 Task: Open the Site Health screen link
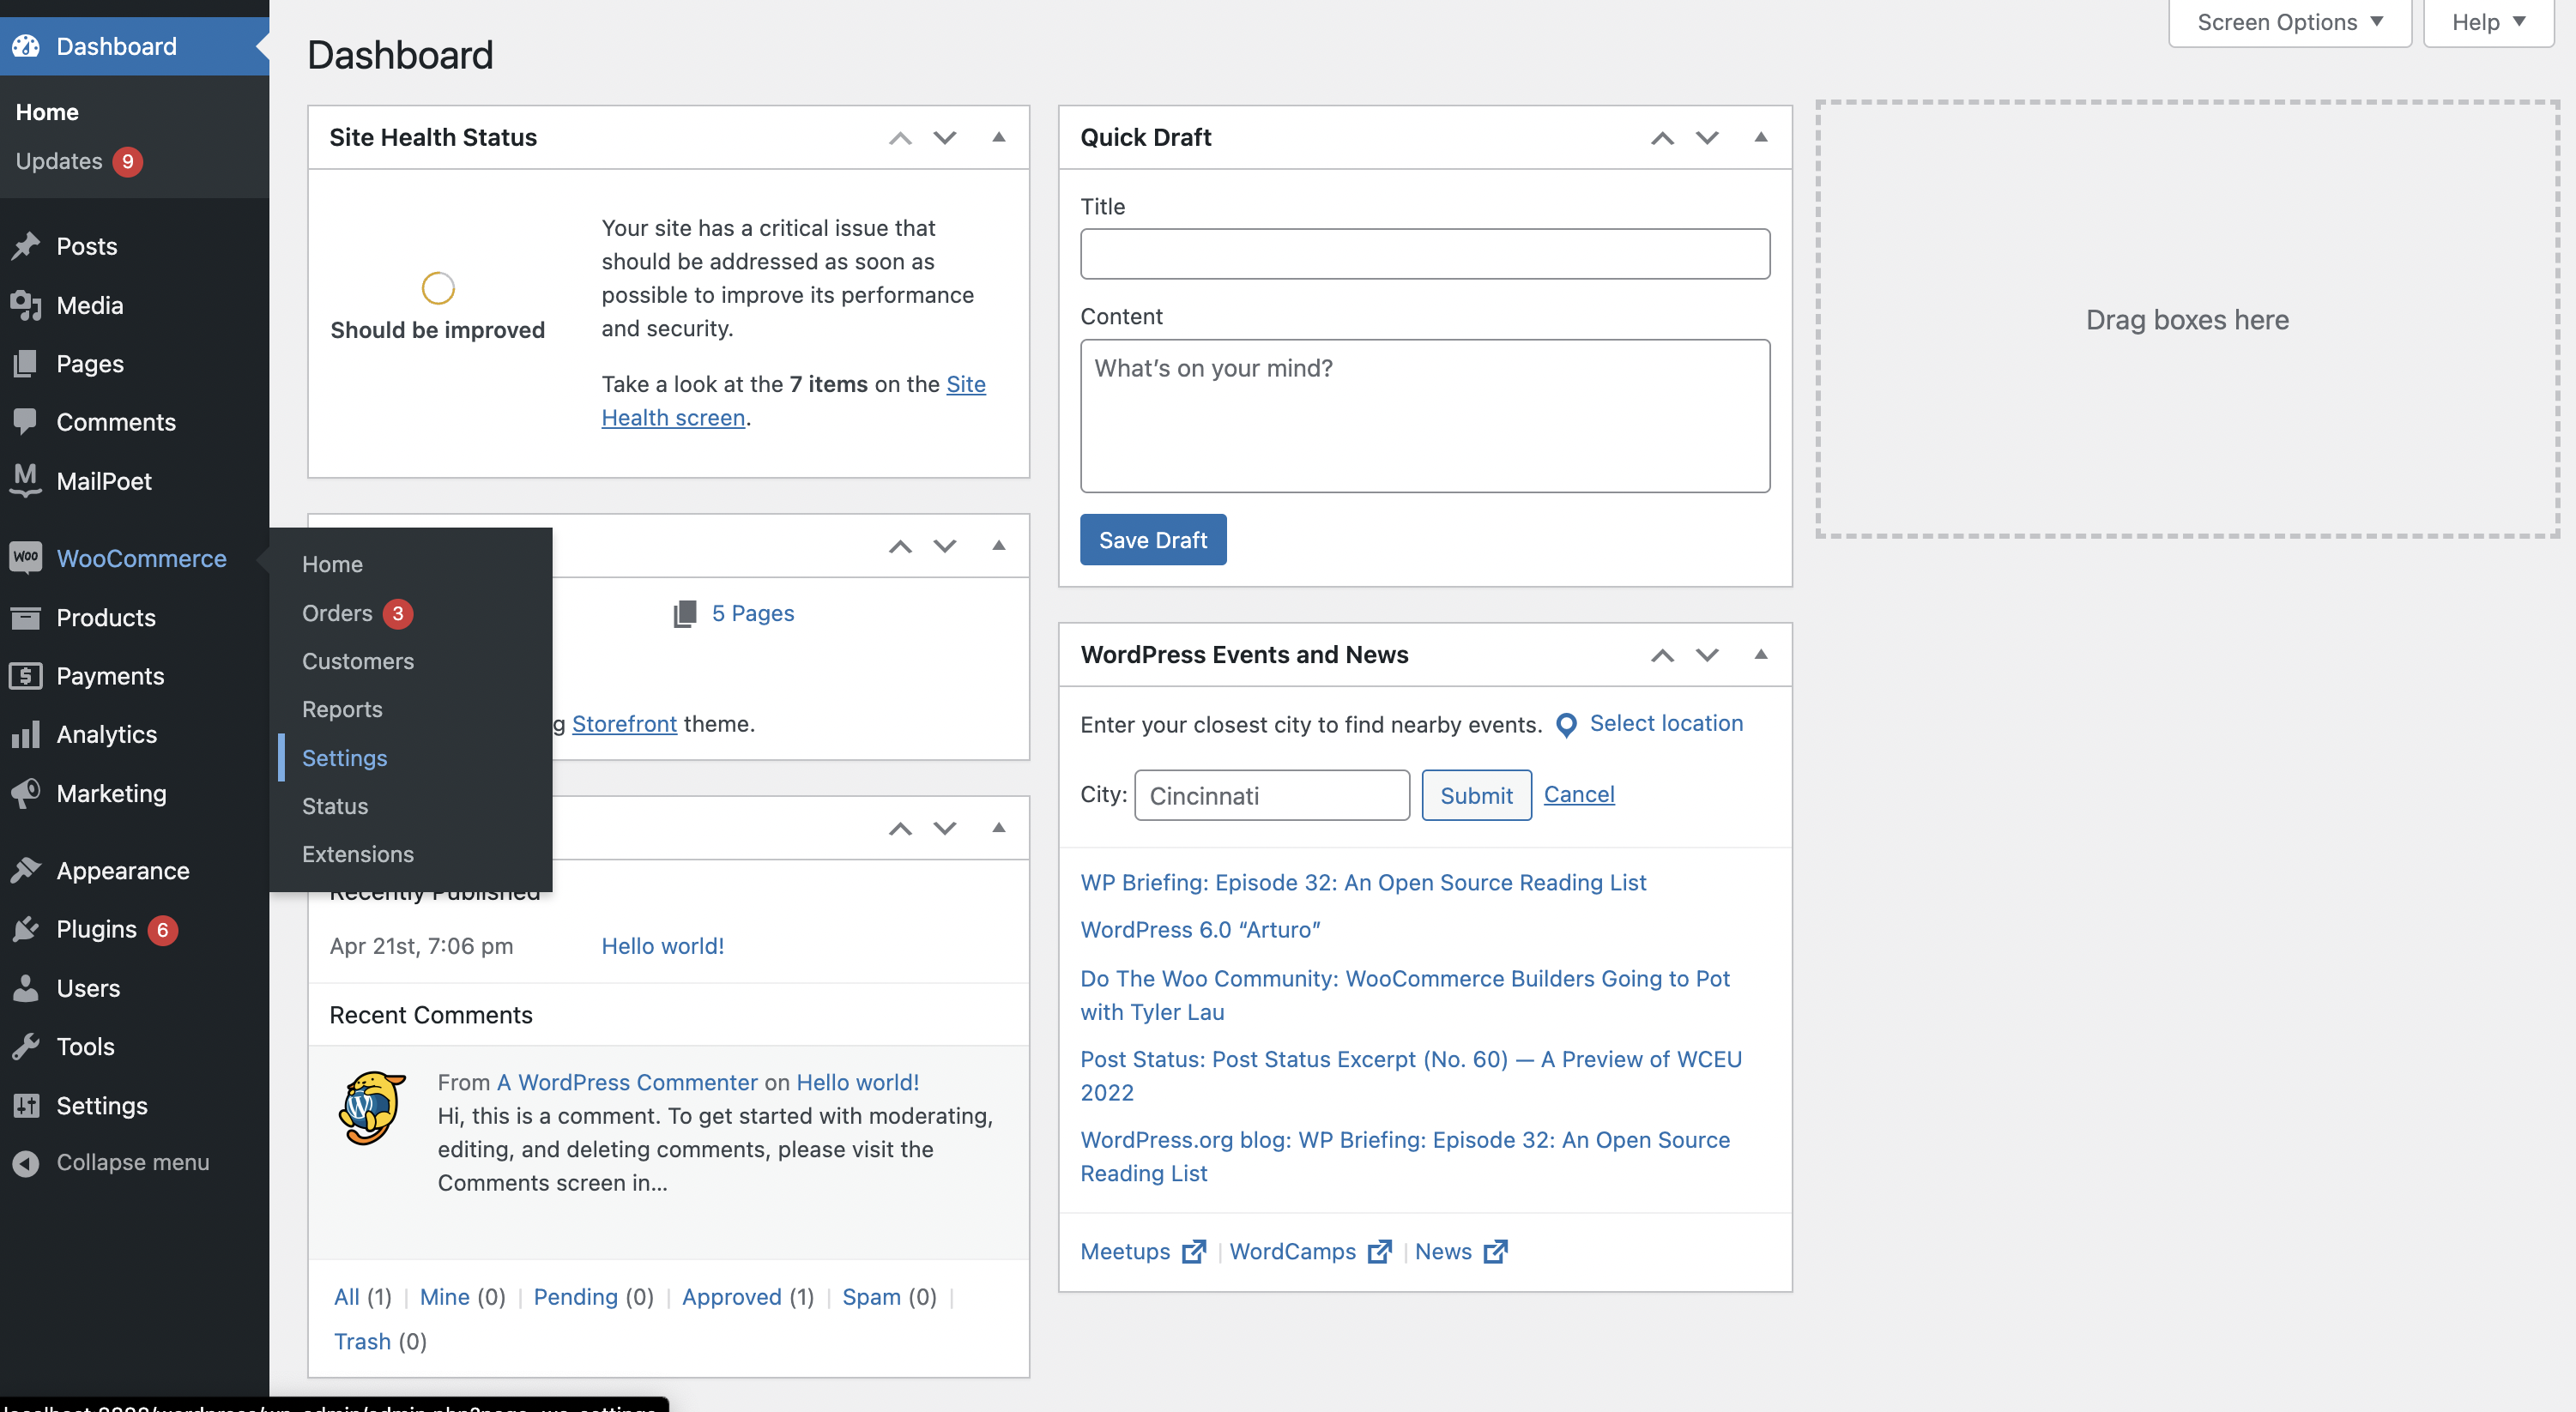(673, 417)
